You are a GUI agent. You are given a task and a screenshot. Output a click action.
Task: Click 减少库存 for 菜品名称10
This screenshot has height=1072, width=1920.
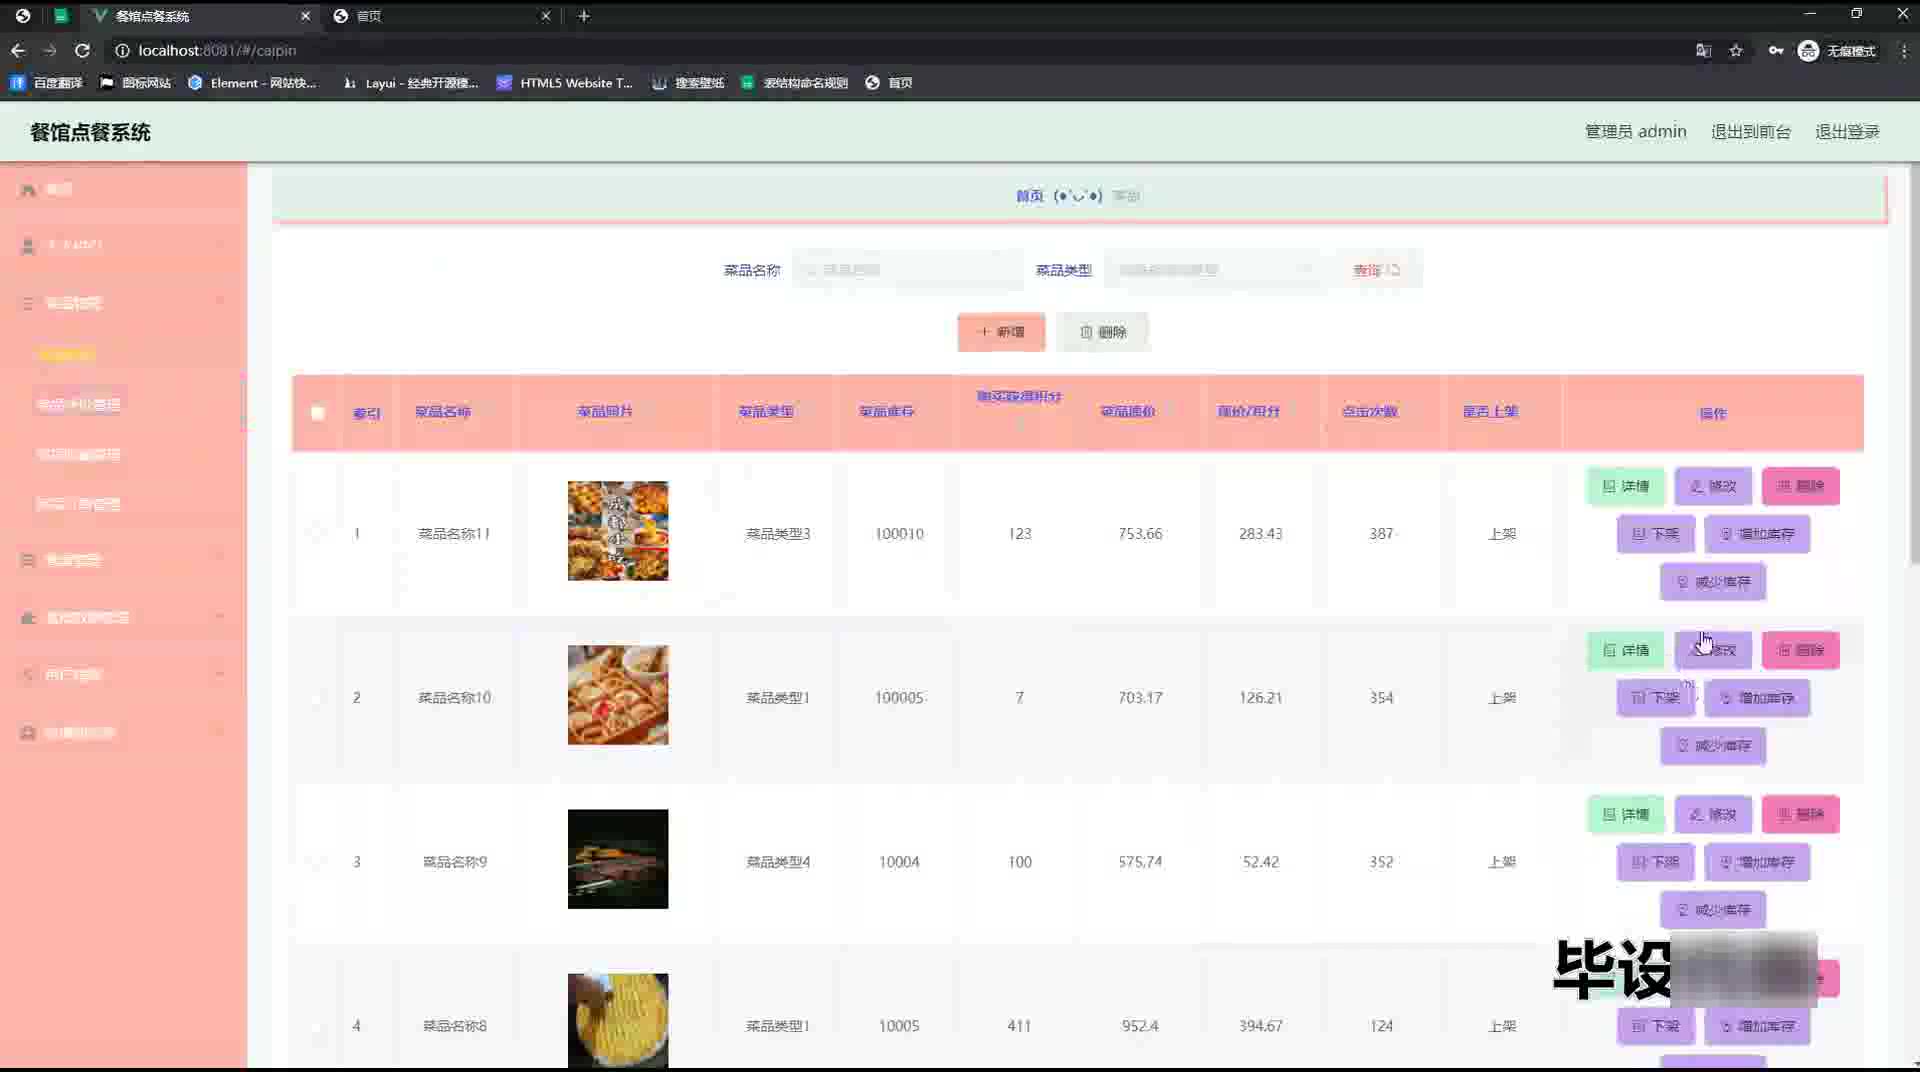(x=1713, y=746)
